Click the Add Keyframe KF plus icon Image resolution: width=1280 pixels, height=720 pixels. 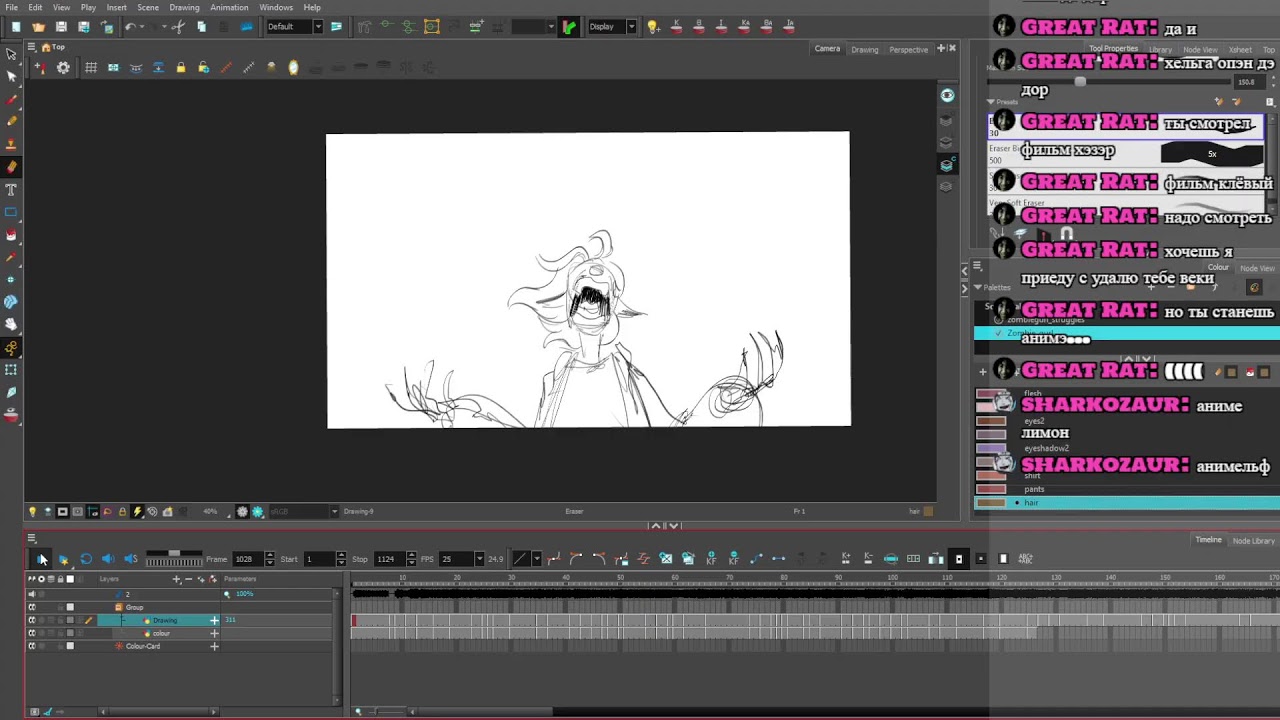coord(711,559)
